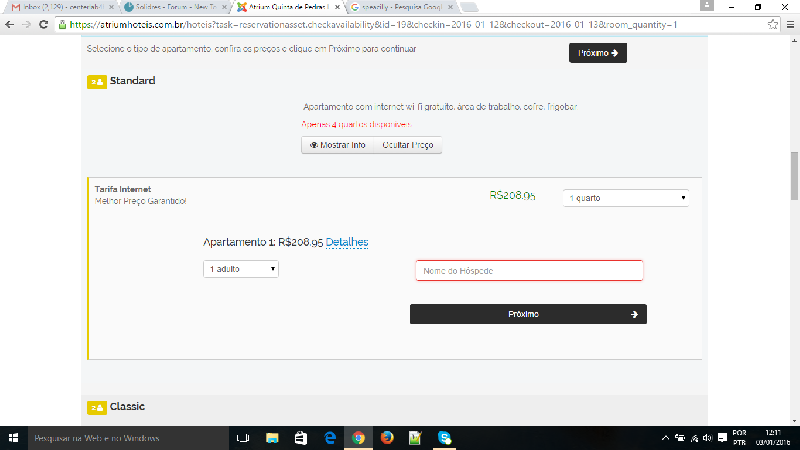
Task: Click the browser back arrow
Action: (x=9, y=23)
